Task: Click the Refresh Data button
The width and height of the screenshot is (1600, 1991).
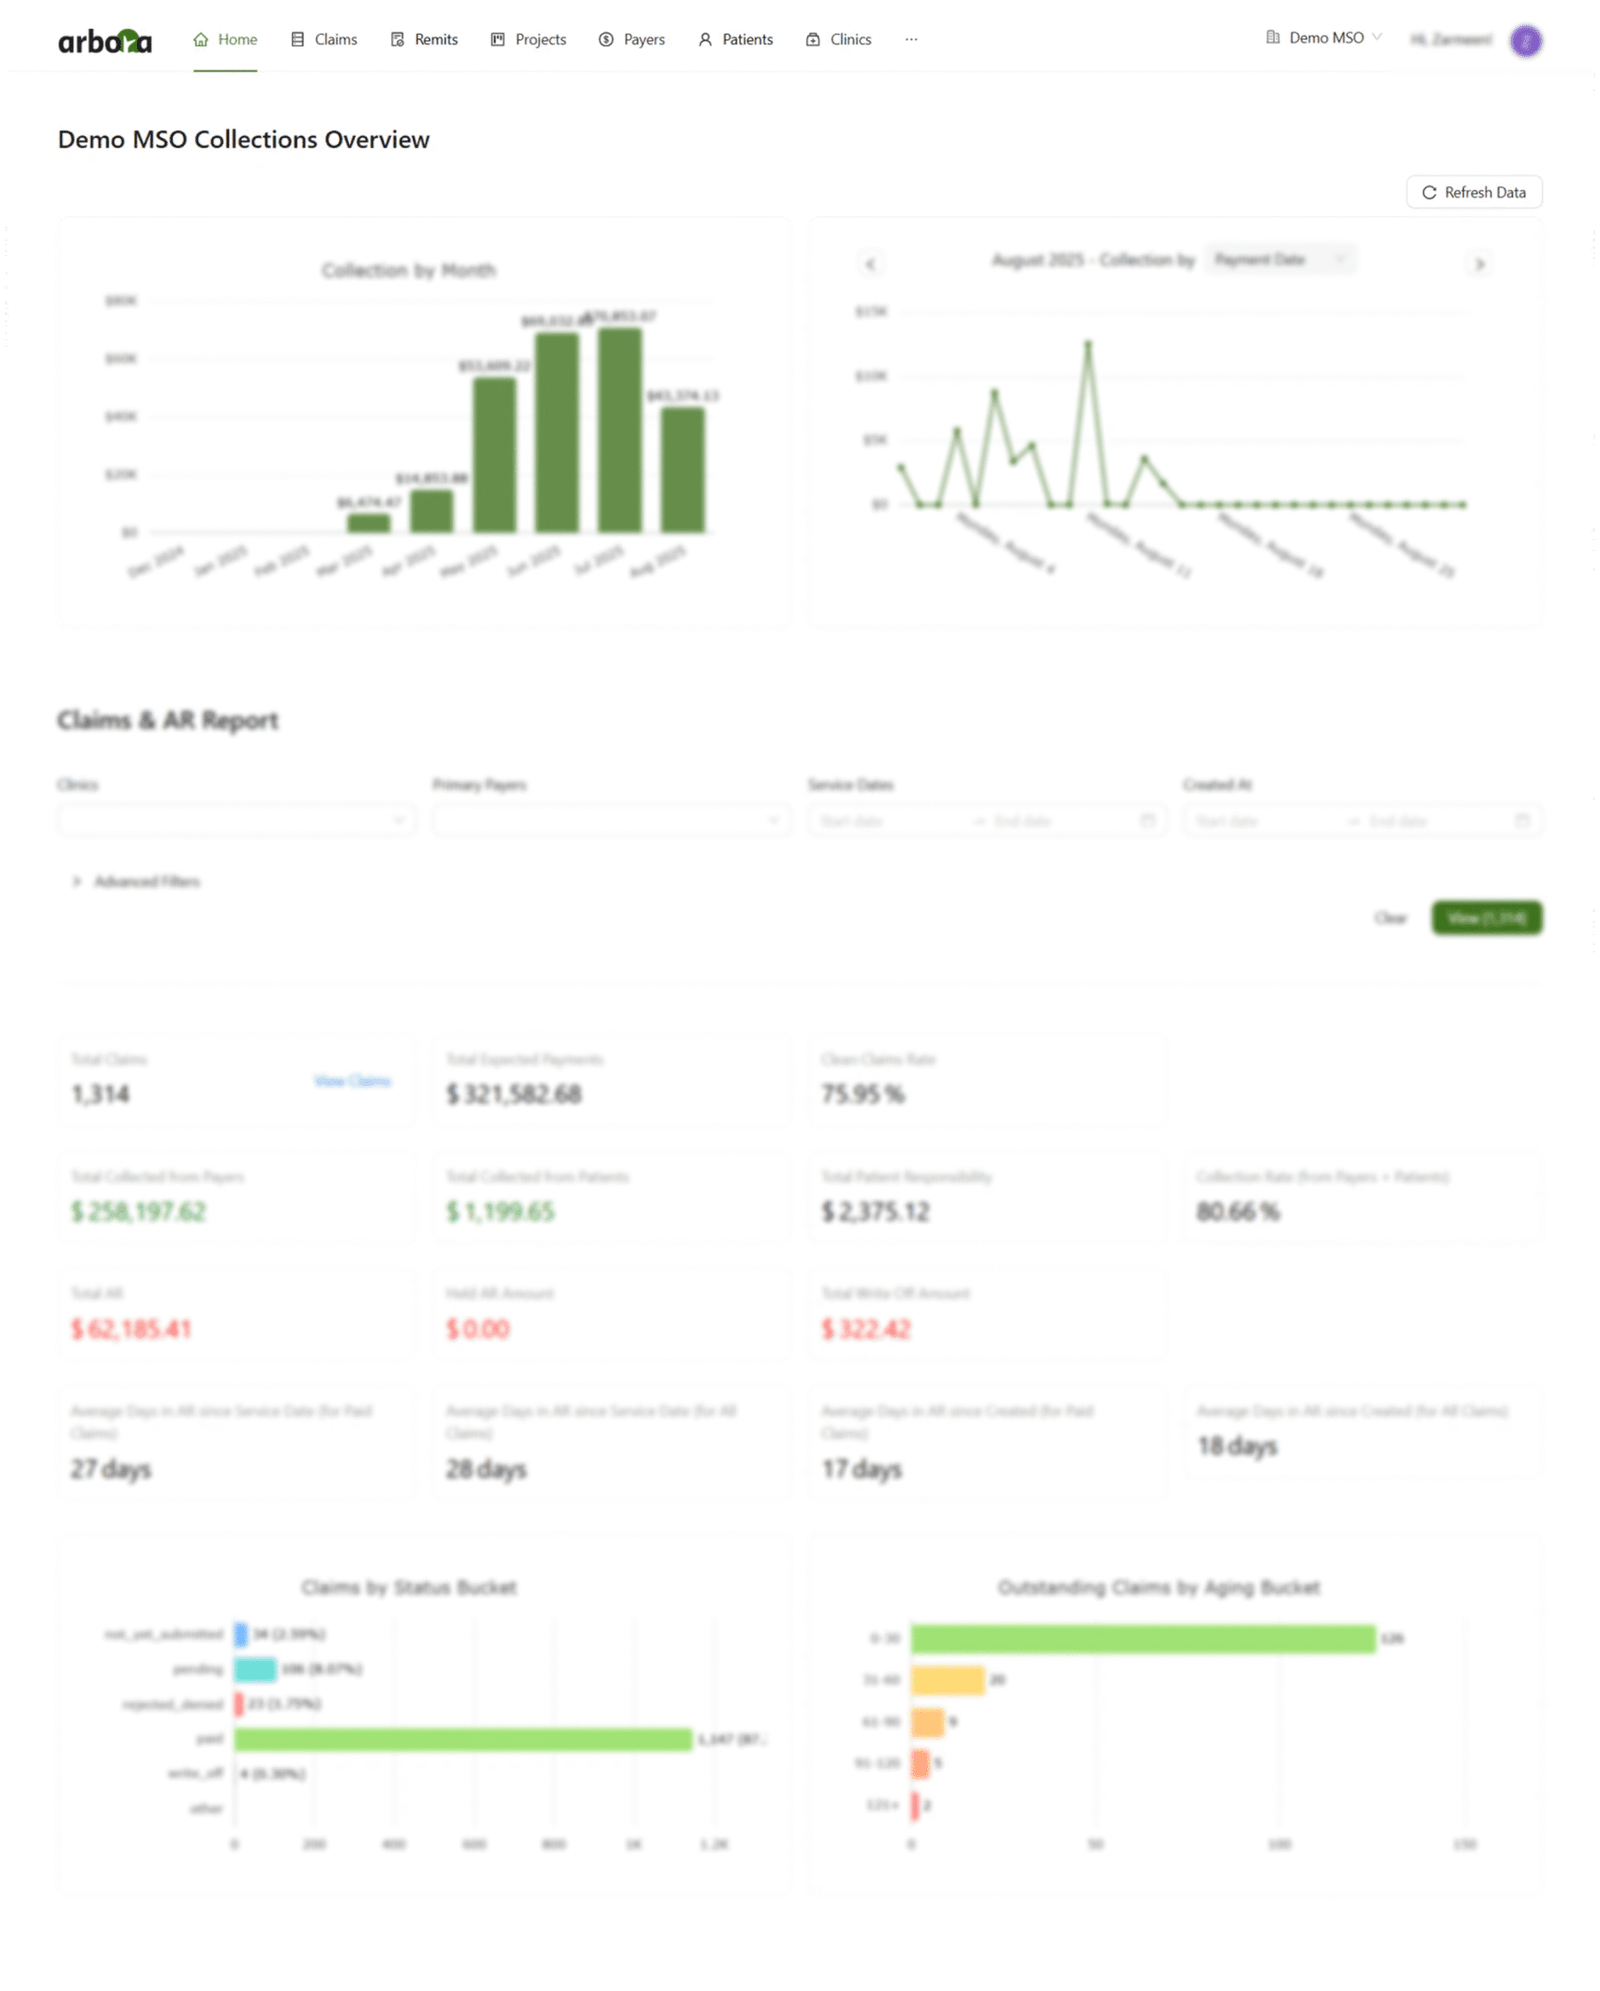Action: pyautogui.click(x=1473, y=192)
